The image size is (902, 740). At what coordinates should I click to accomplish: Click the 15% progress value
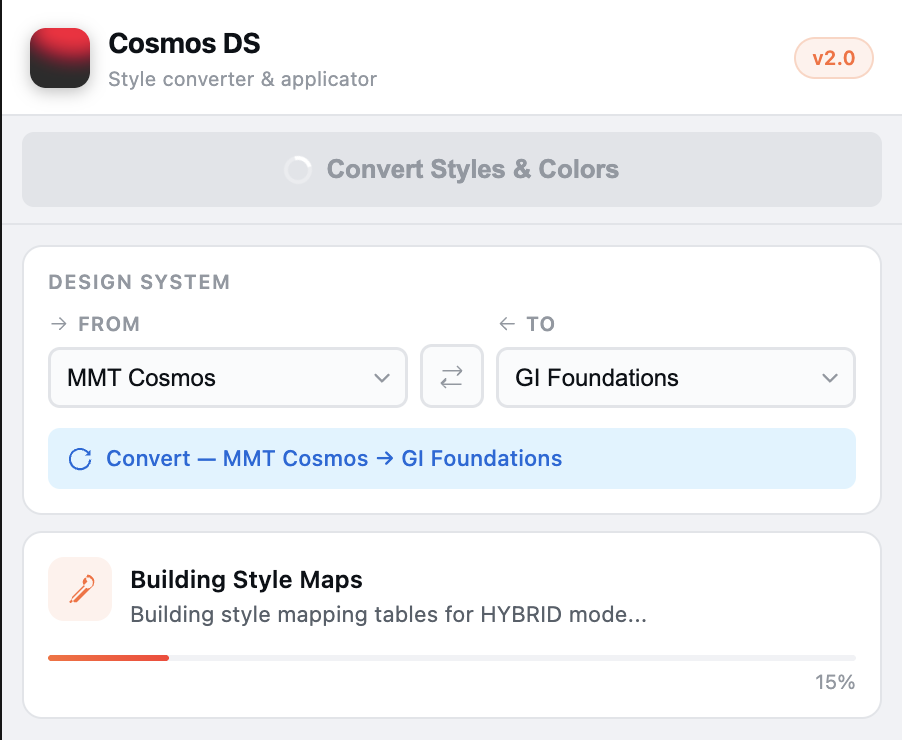[835, 682]
